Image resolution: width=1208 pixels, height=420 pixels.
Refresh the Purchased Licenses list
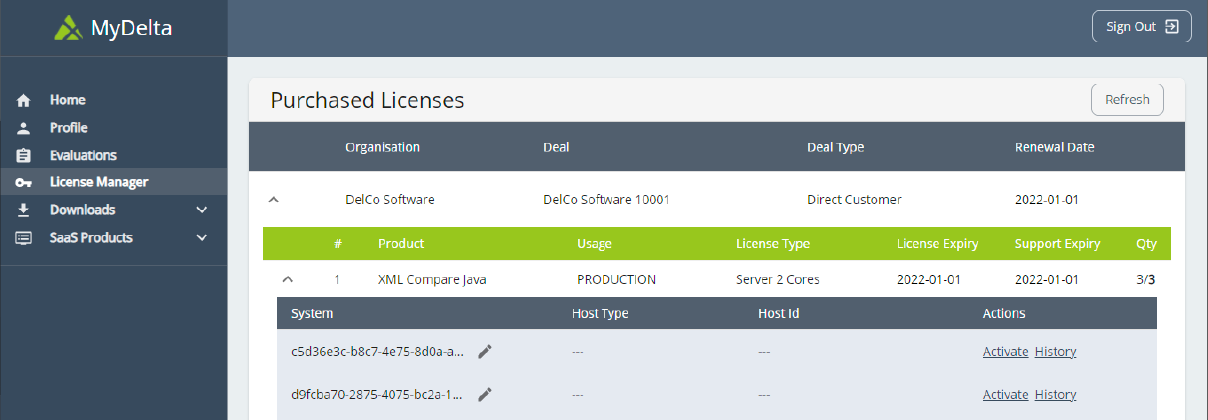1127,100
